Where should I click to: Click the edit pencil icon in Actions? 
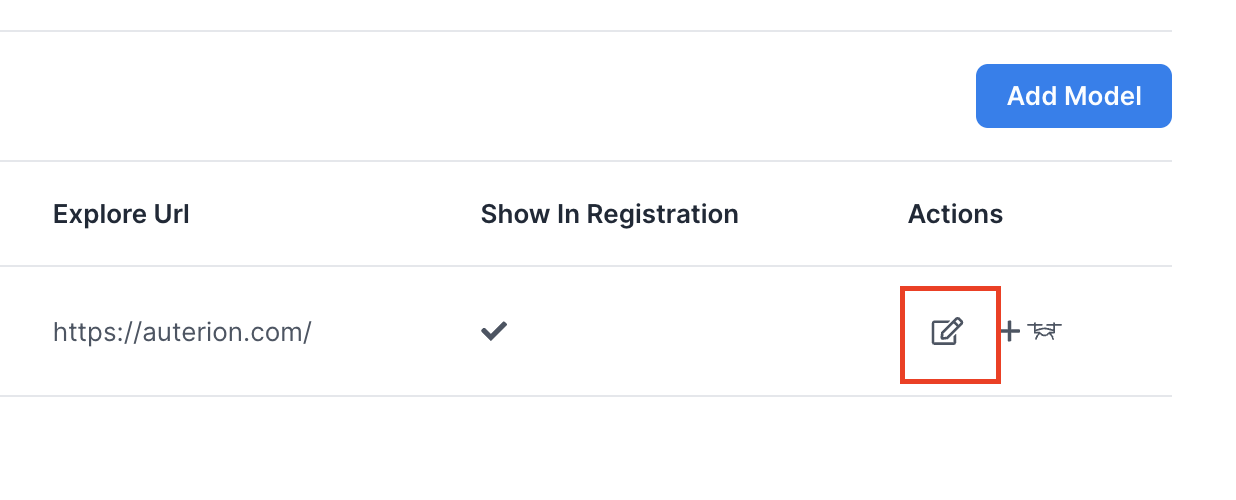947,332
